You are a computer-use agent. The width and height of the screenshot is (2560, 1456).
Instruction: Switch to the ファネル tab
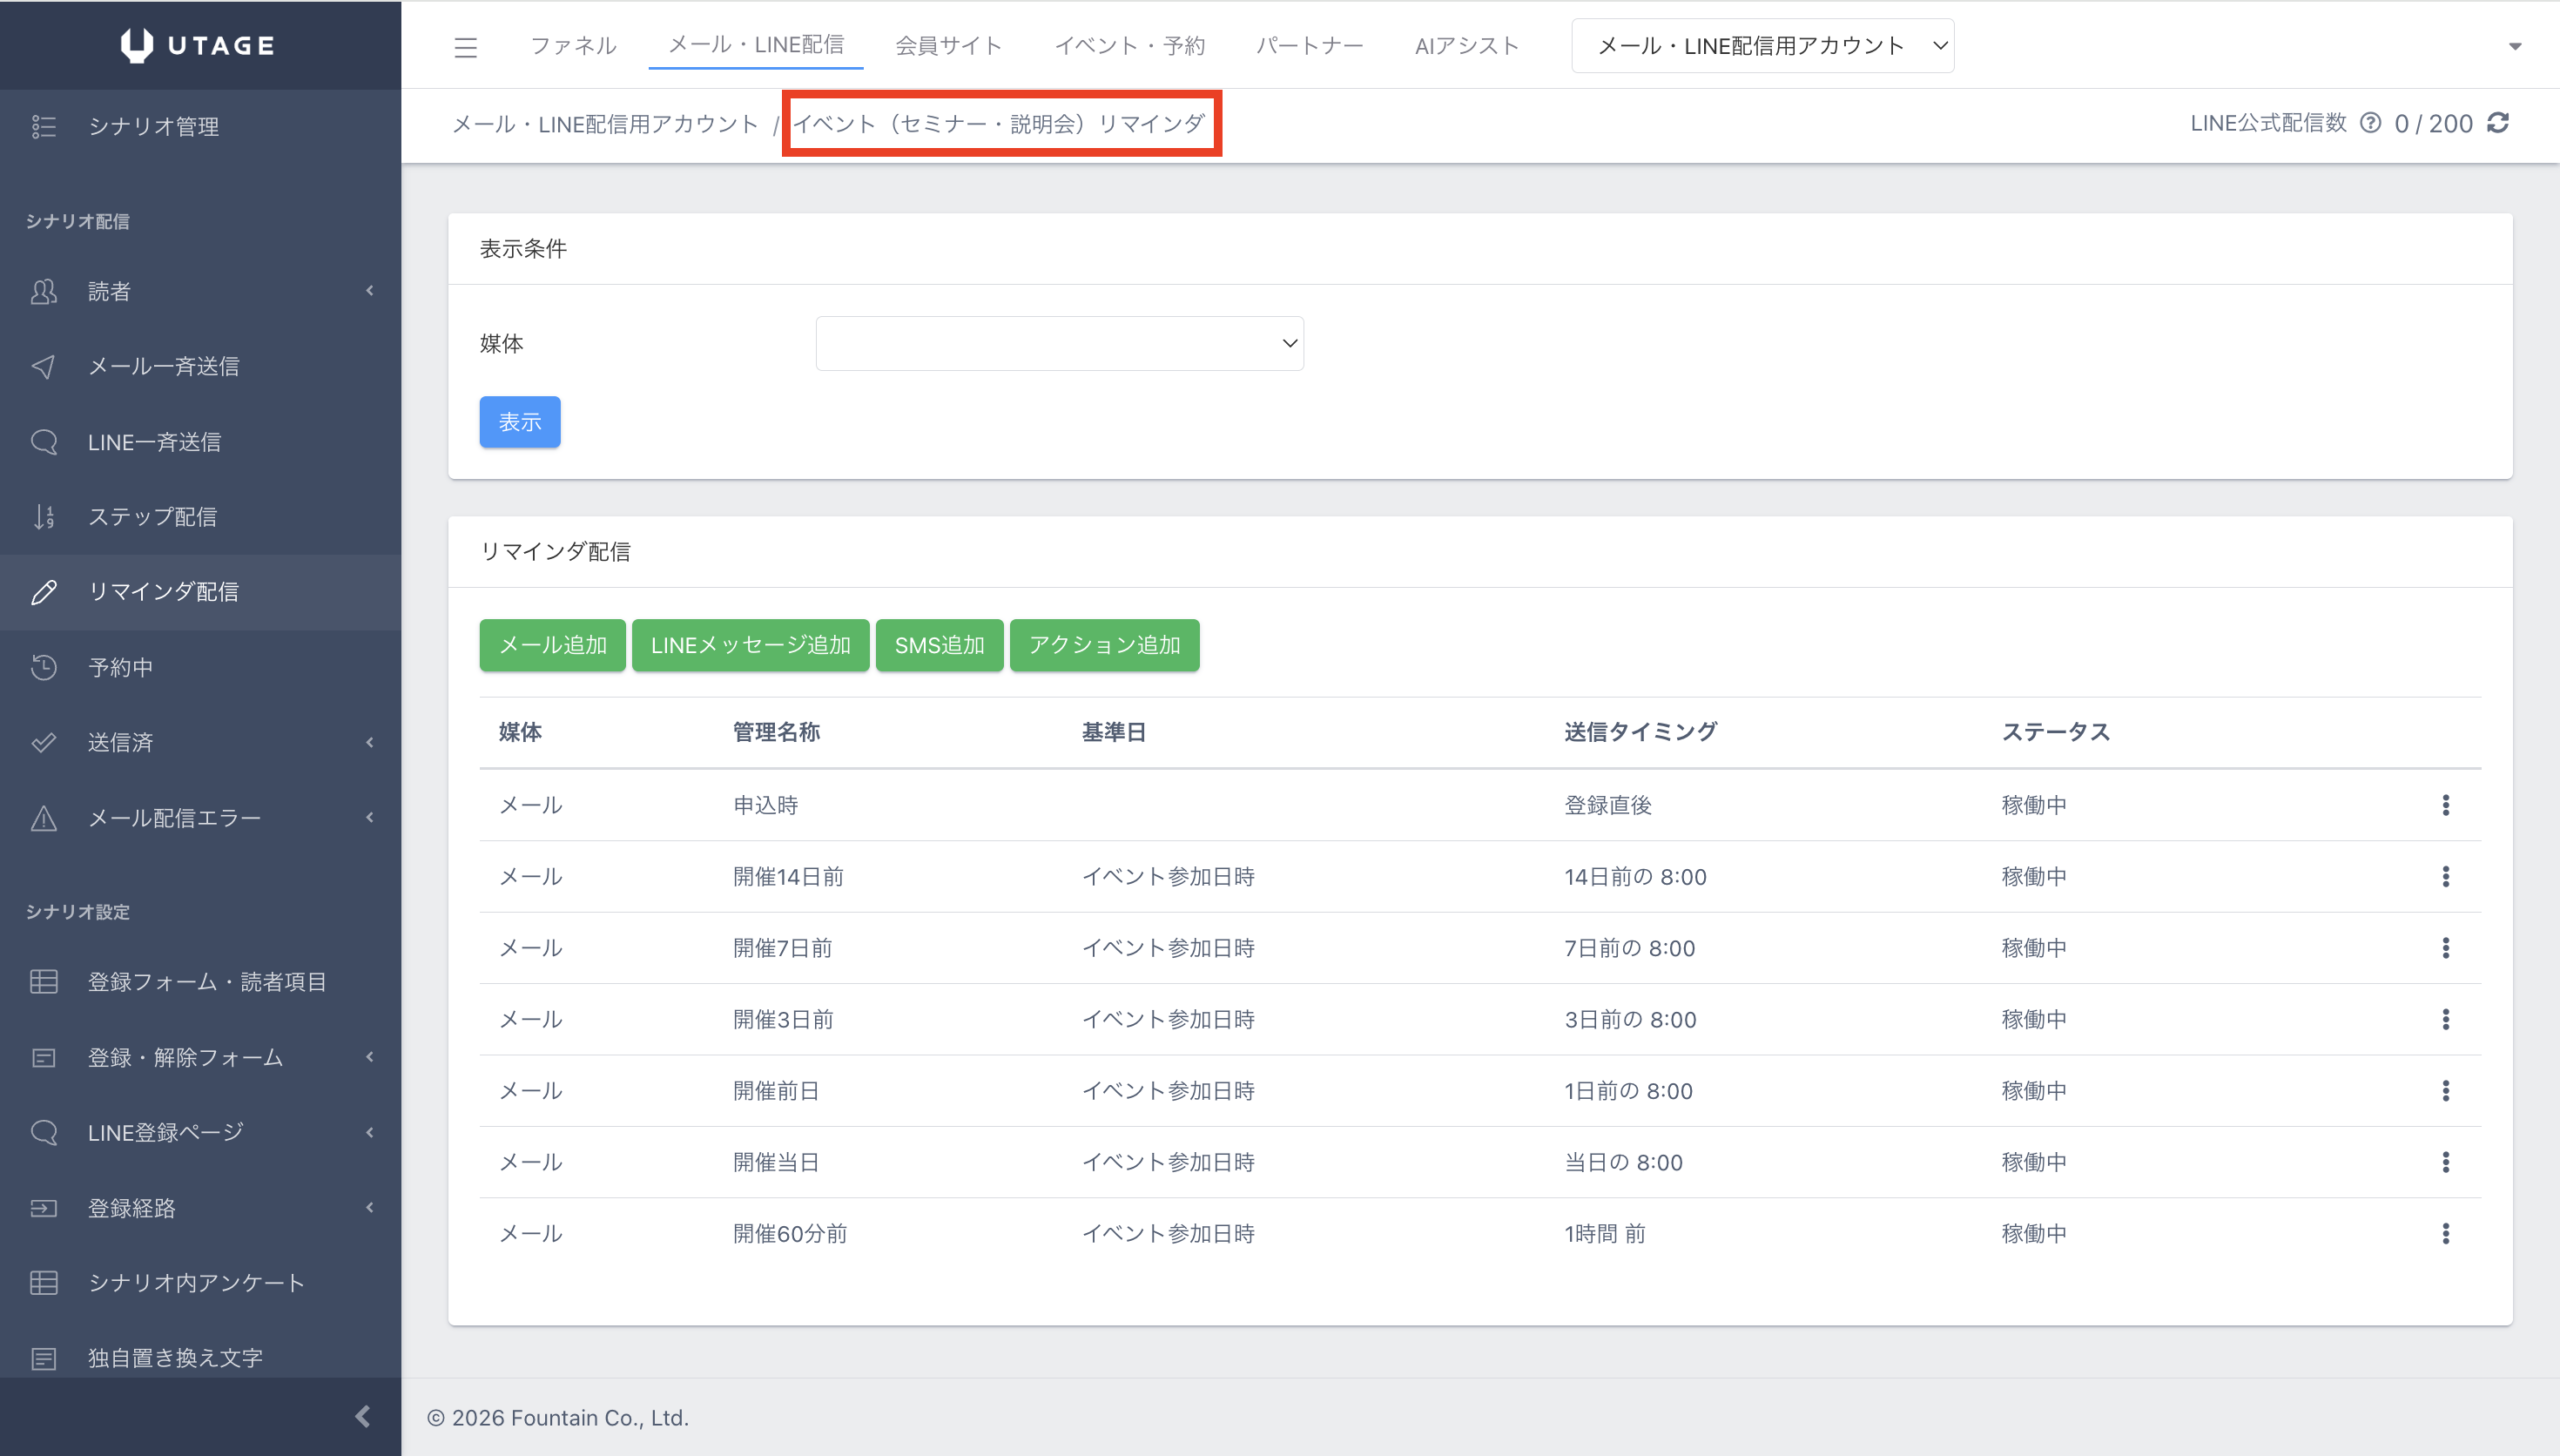pos(573,46)
